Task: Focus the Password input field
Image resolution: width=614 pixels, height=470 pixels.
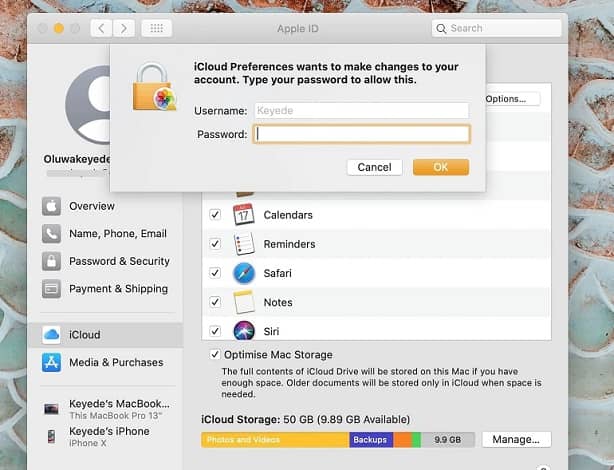Action: coord(361,134)
